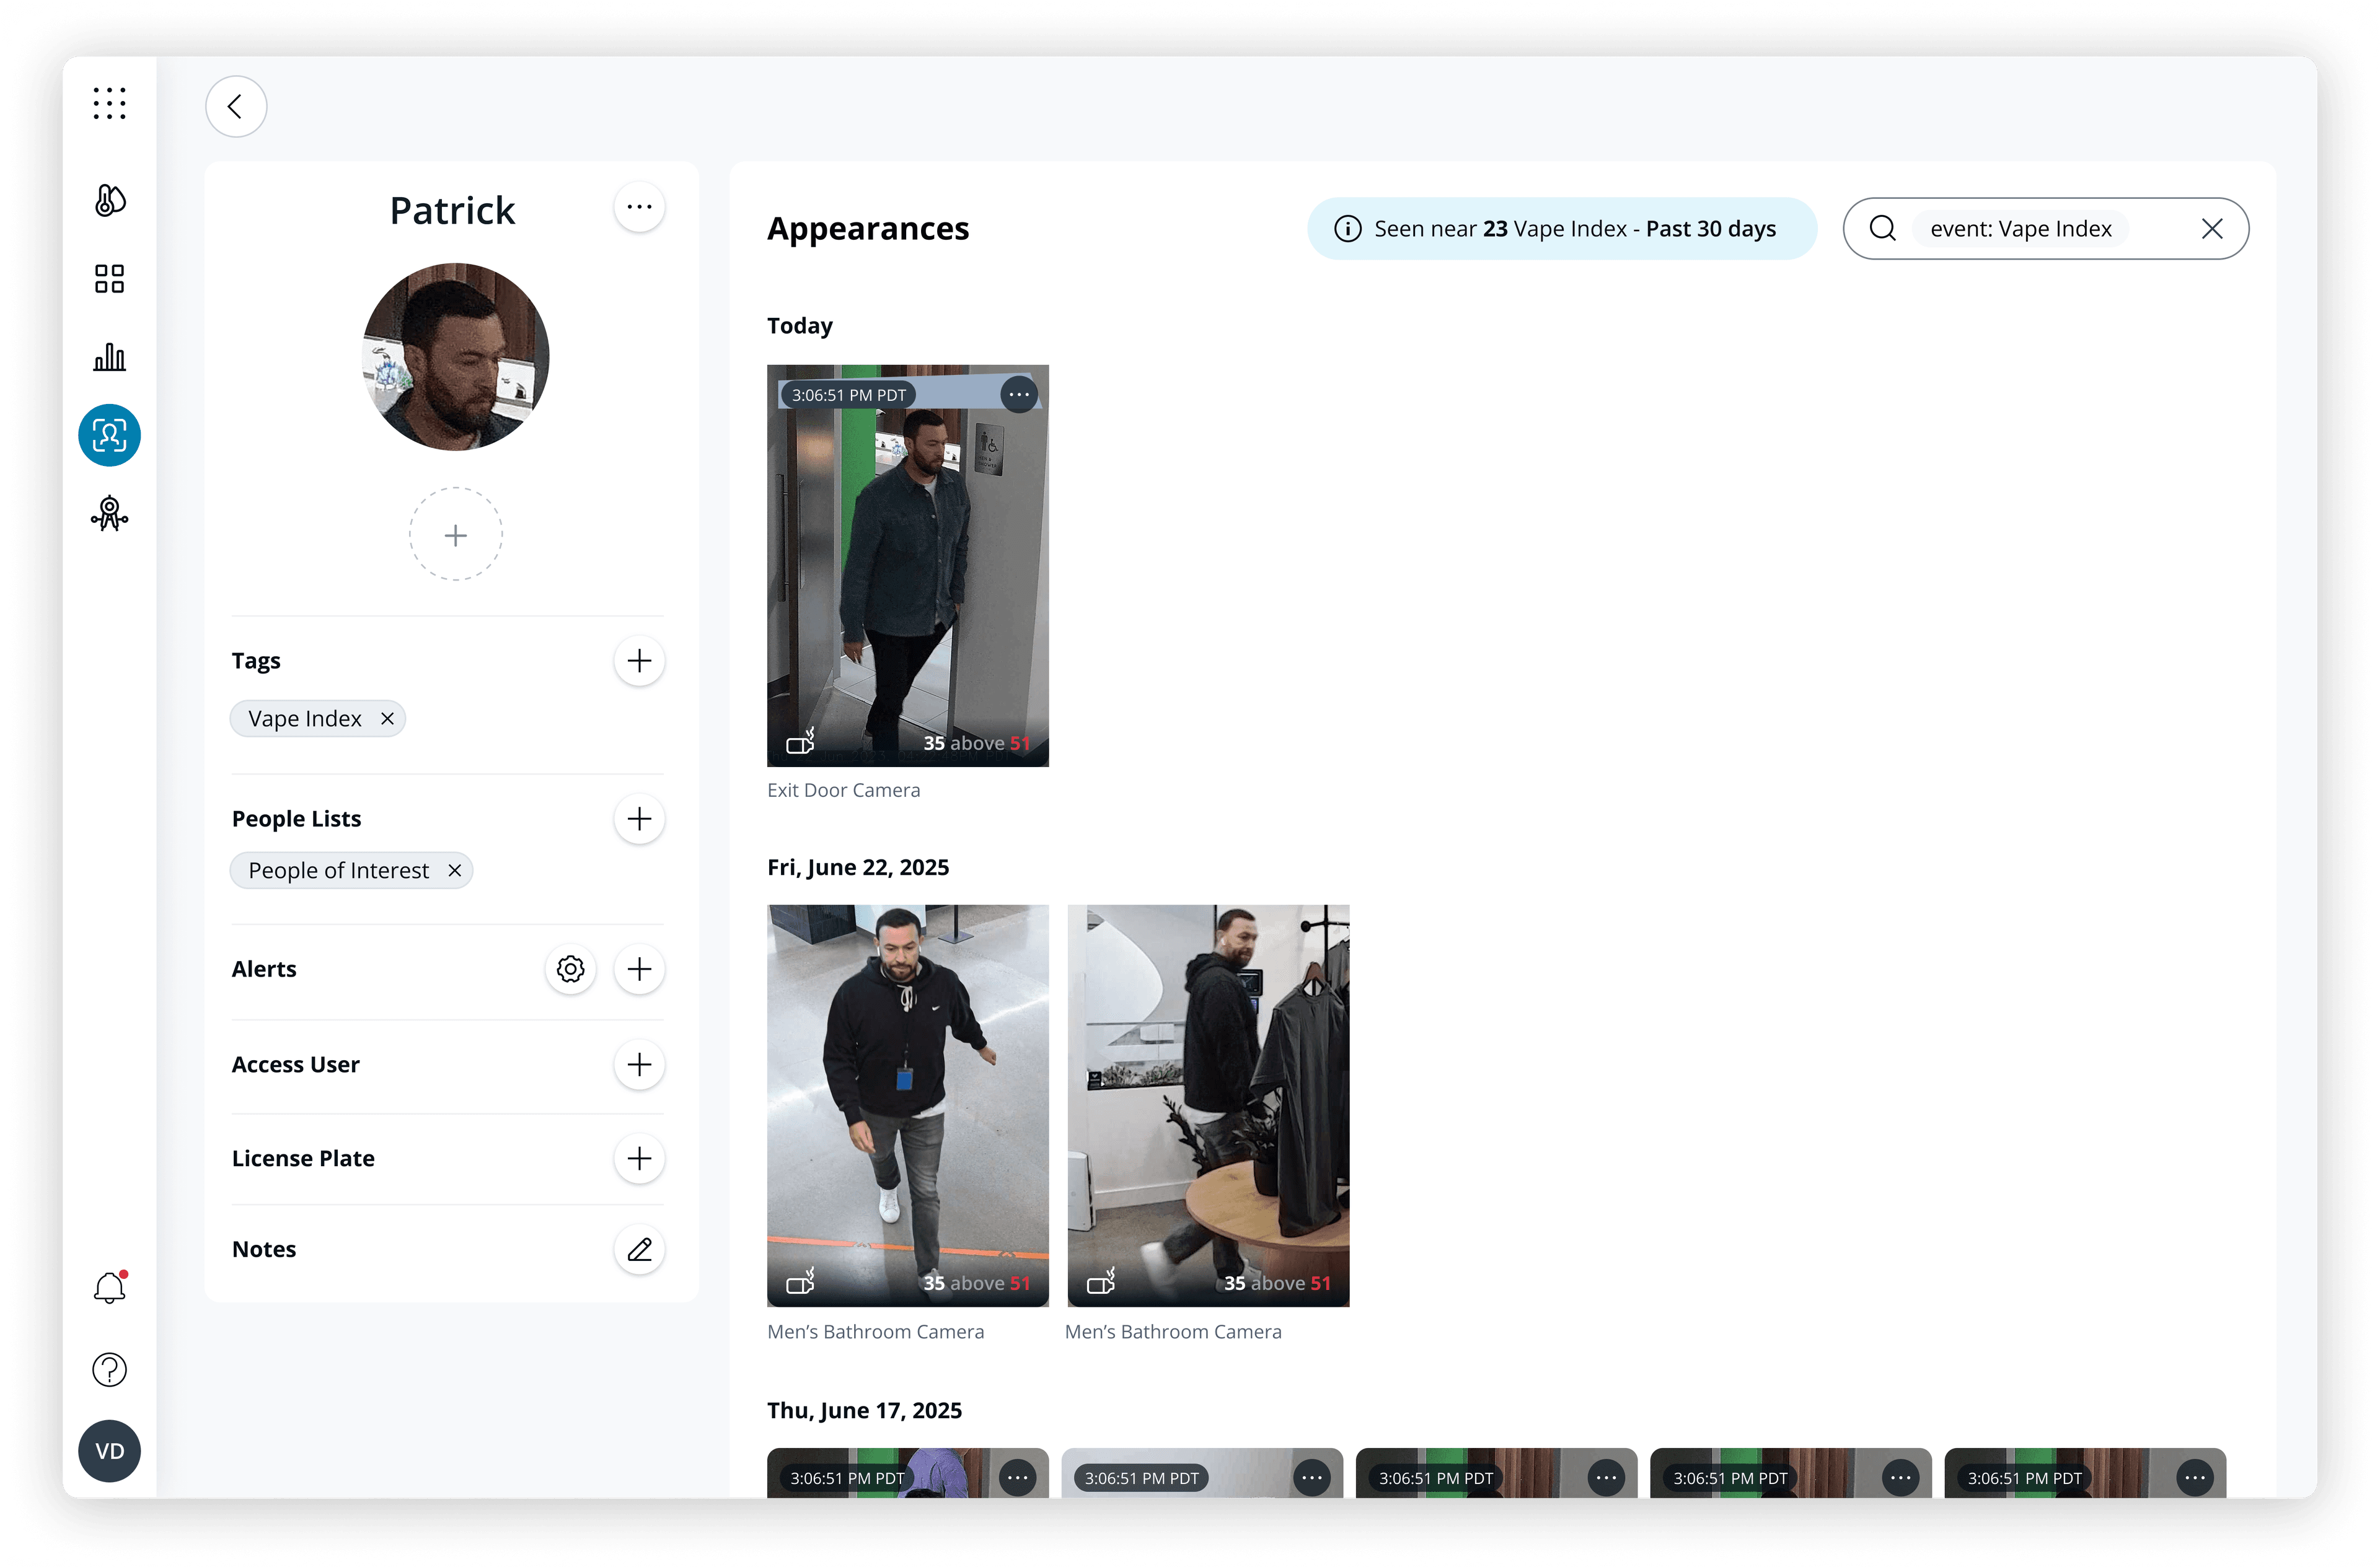This screenshot has width=2380, height=1567.
Task: Clear the event: Vape Index search filter
Action: pyautogui.click(x=2212, y=228)
